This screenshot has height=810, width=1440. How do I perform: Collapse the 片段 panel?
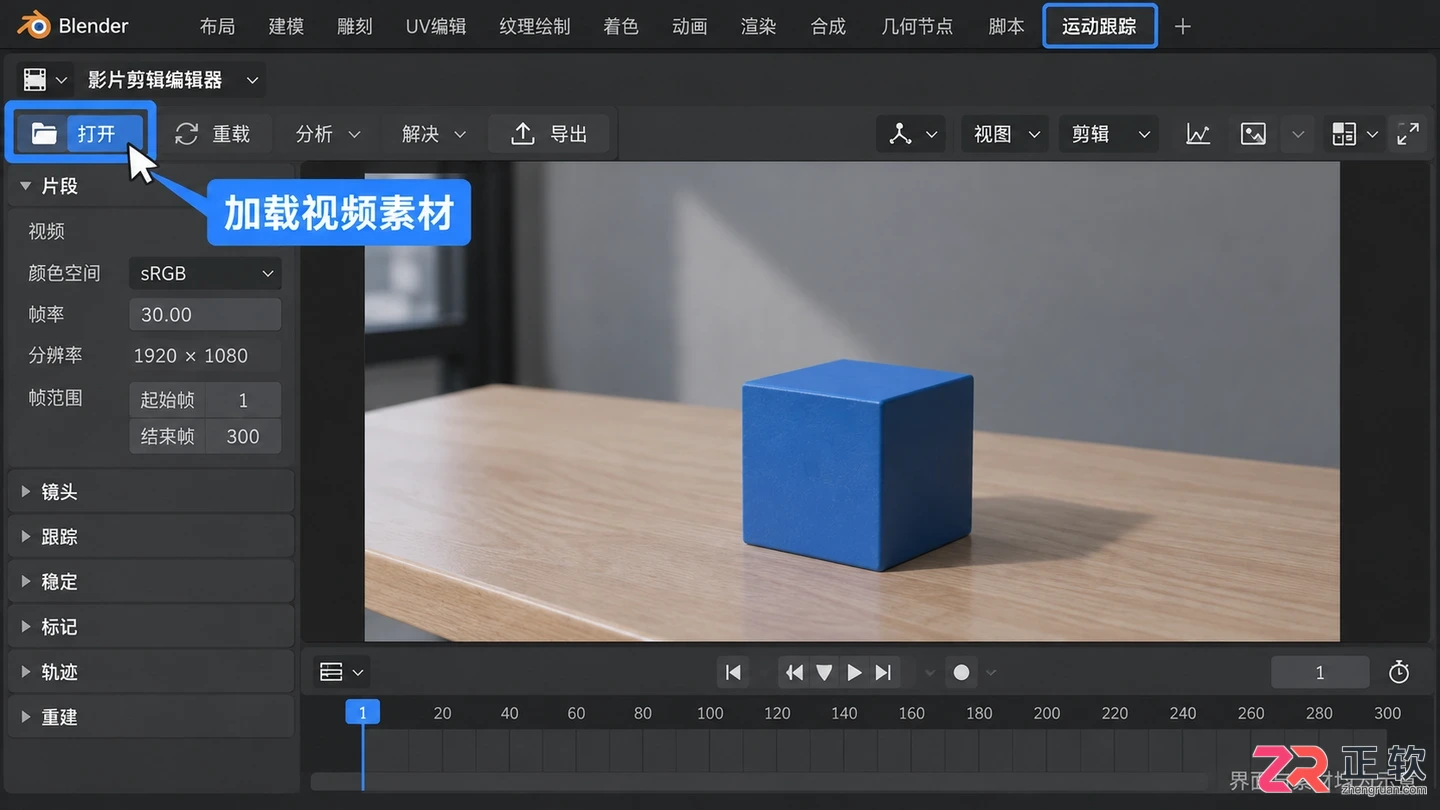coord(150,186)
